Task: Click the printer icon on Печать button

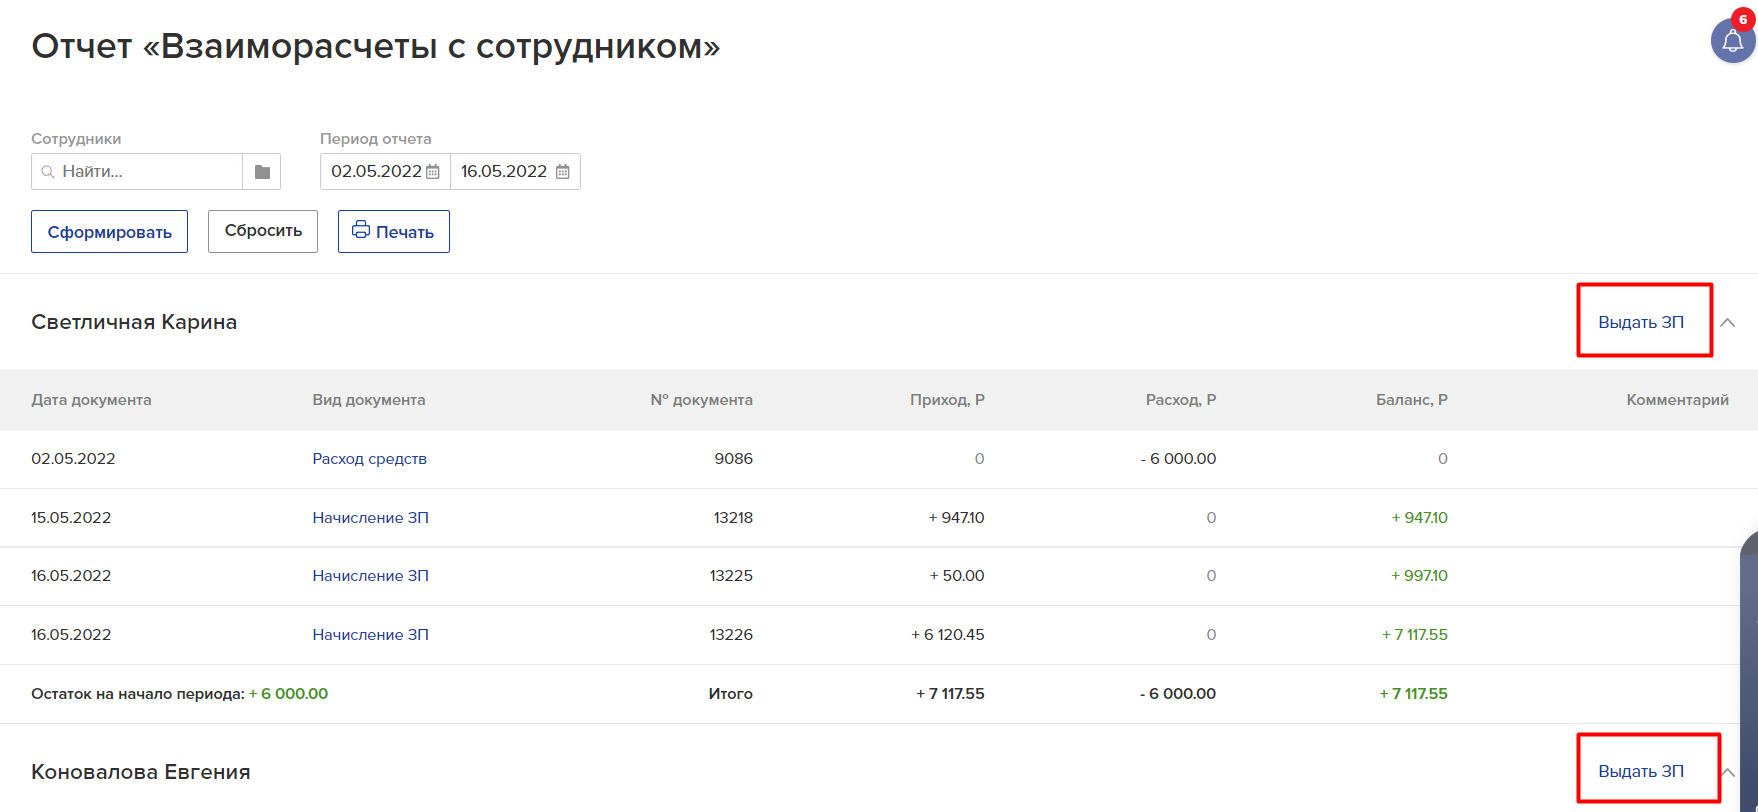Action: click(361, 230)
